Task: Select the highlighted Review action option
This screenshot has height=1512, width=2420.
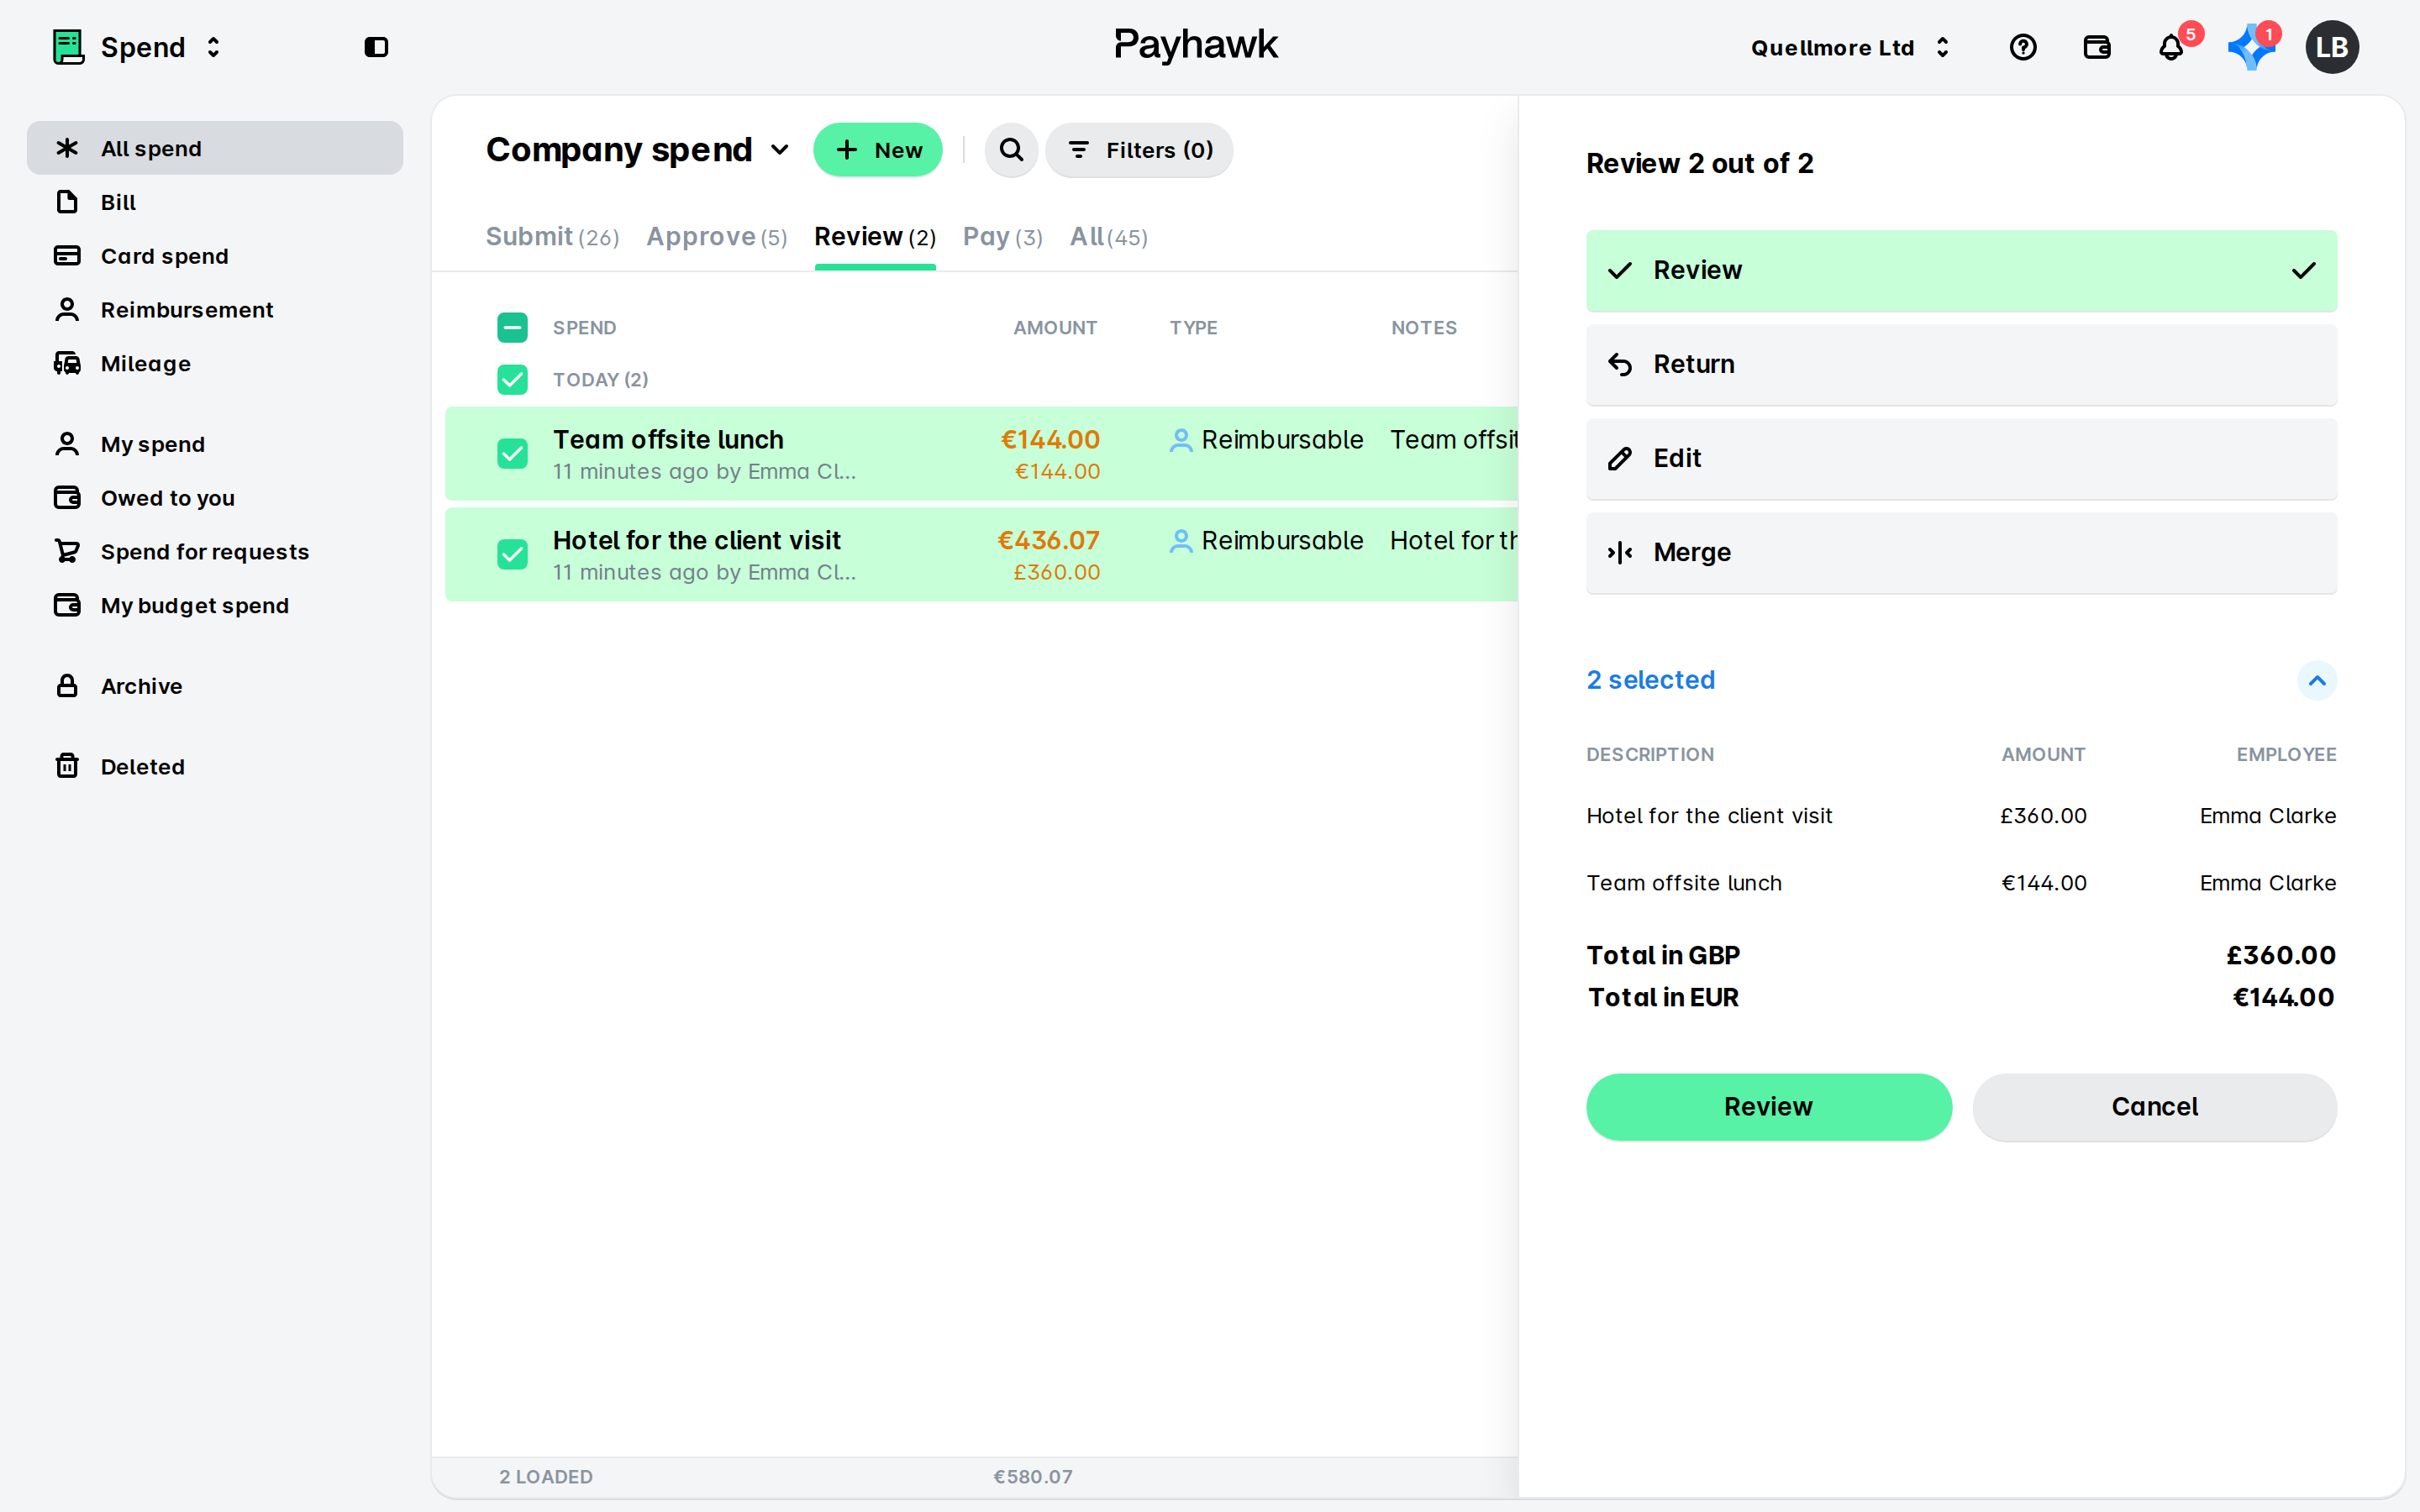Action: coord(1961,270)
